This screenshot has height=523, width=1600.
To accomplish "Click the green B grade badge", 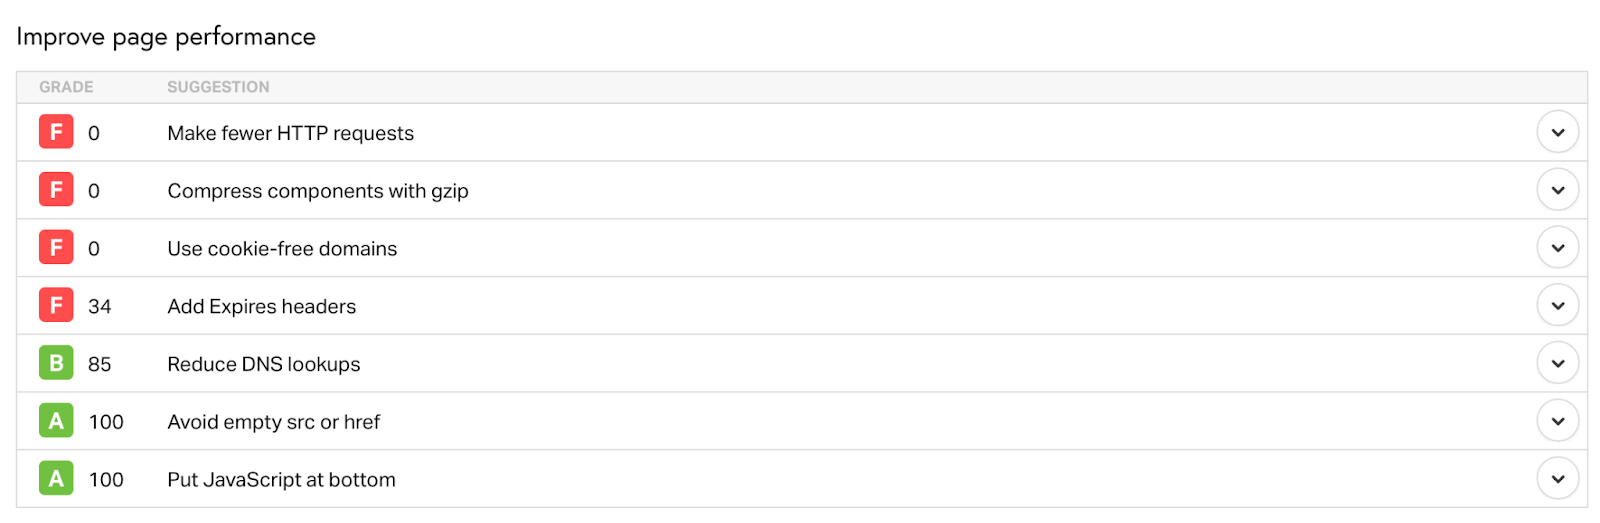I will click(x=56, y=363).
